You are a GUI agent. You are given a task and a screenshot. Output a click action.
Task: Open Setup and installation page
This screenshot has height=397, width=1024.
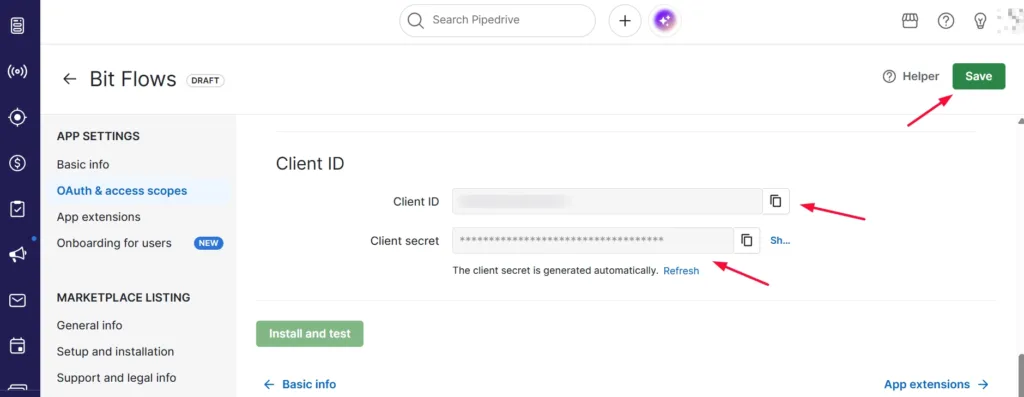click(x=116, y=351)
